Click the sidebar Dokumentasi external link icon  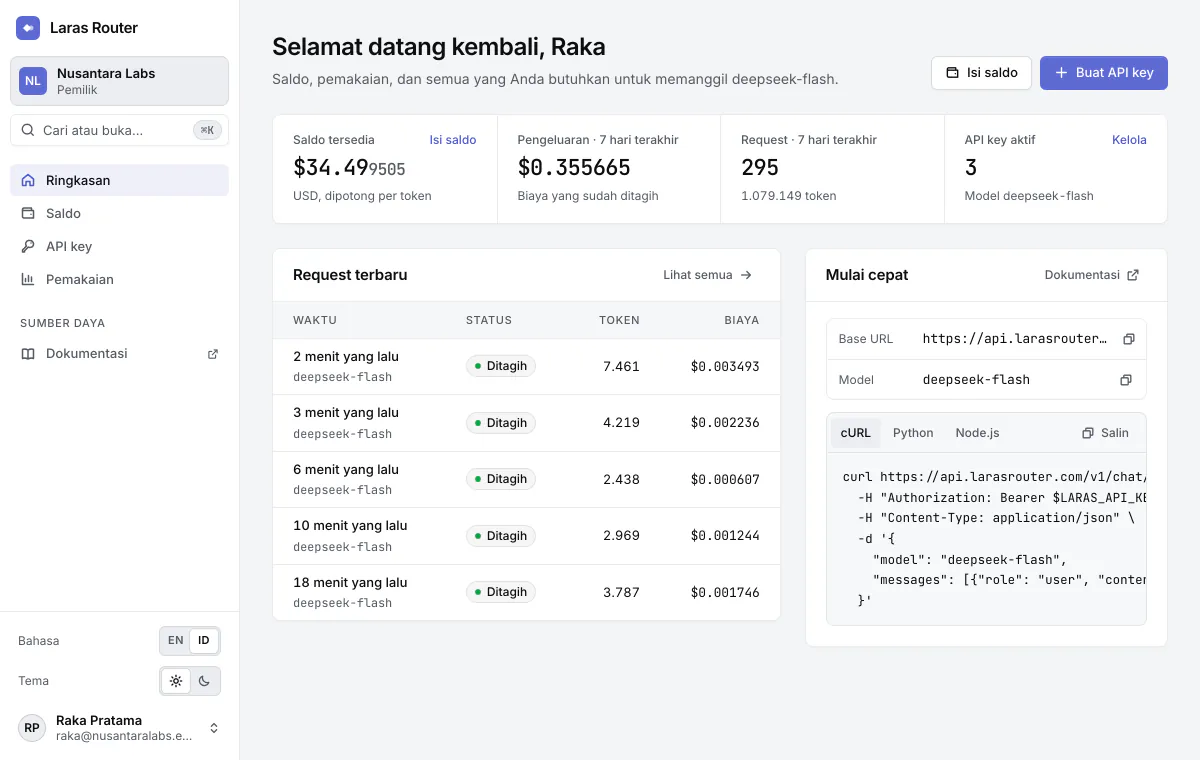point(212,353)
